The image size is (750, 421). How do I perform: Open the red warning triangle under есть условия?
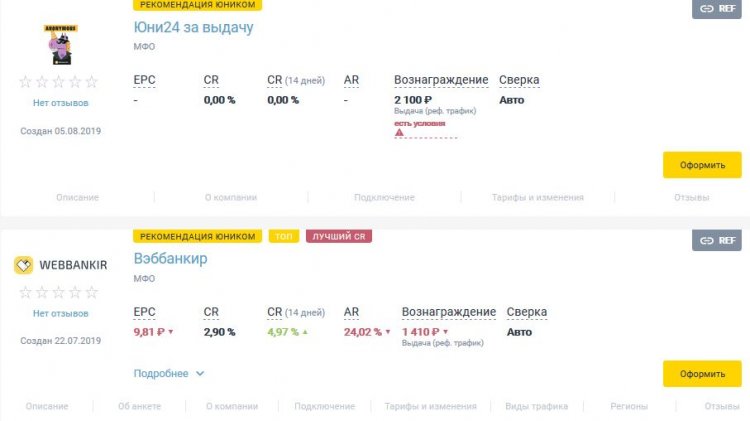pyautogui.click(x=399, y=133)
